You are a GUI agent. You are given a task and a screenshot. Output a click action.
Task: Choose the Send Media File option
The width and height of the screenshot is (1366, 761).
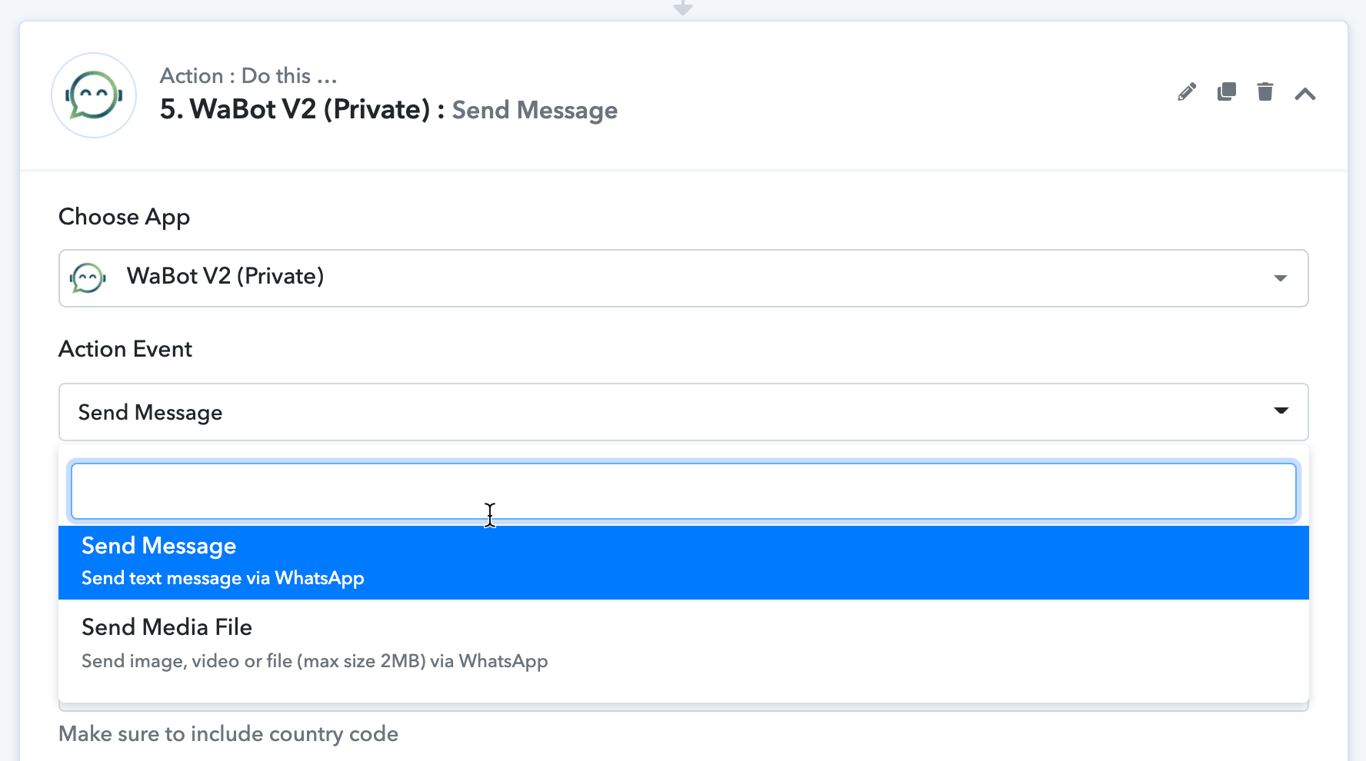pyautogui.click(x=683, y=643)
